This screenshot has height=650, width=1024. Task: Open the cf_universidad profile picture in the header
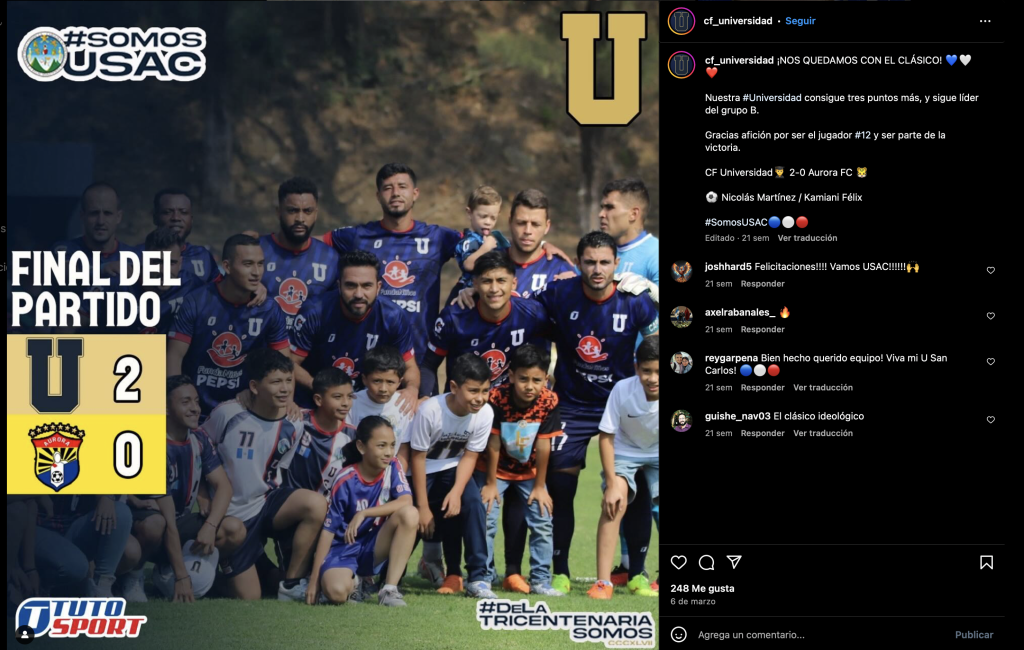pyautogui.click(x=680, y=21)
